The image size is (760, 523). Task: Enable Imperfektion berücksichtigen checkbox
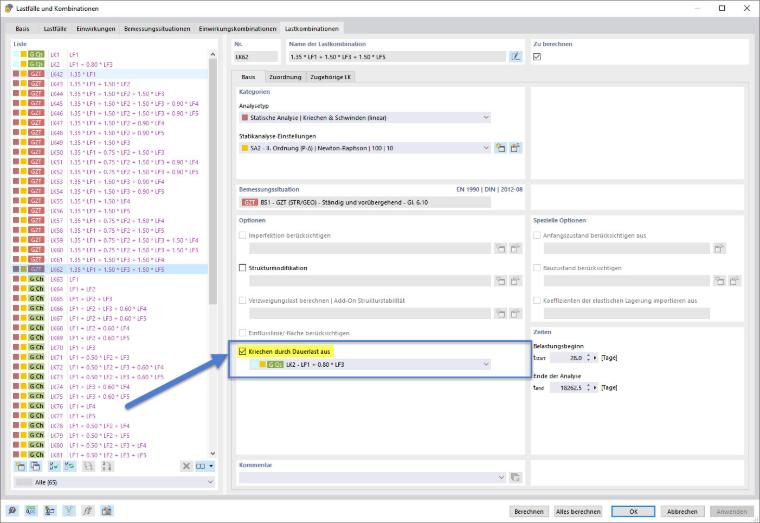coord(242,236)
